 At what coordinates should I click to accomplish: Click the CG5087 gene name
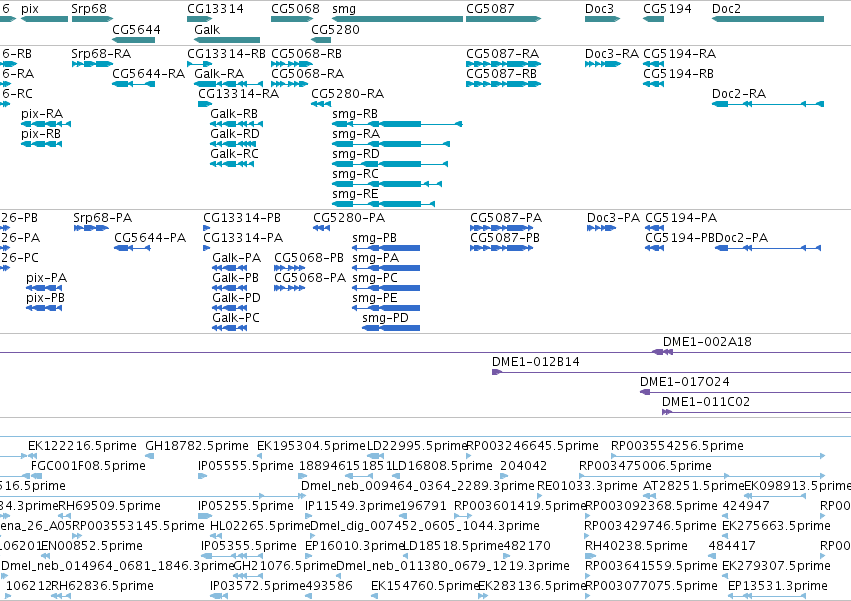(x=490, y=9)
